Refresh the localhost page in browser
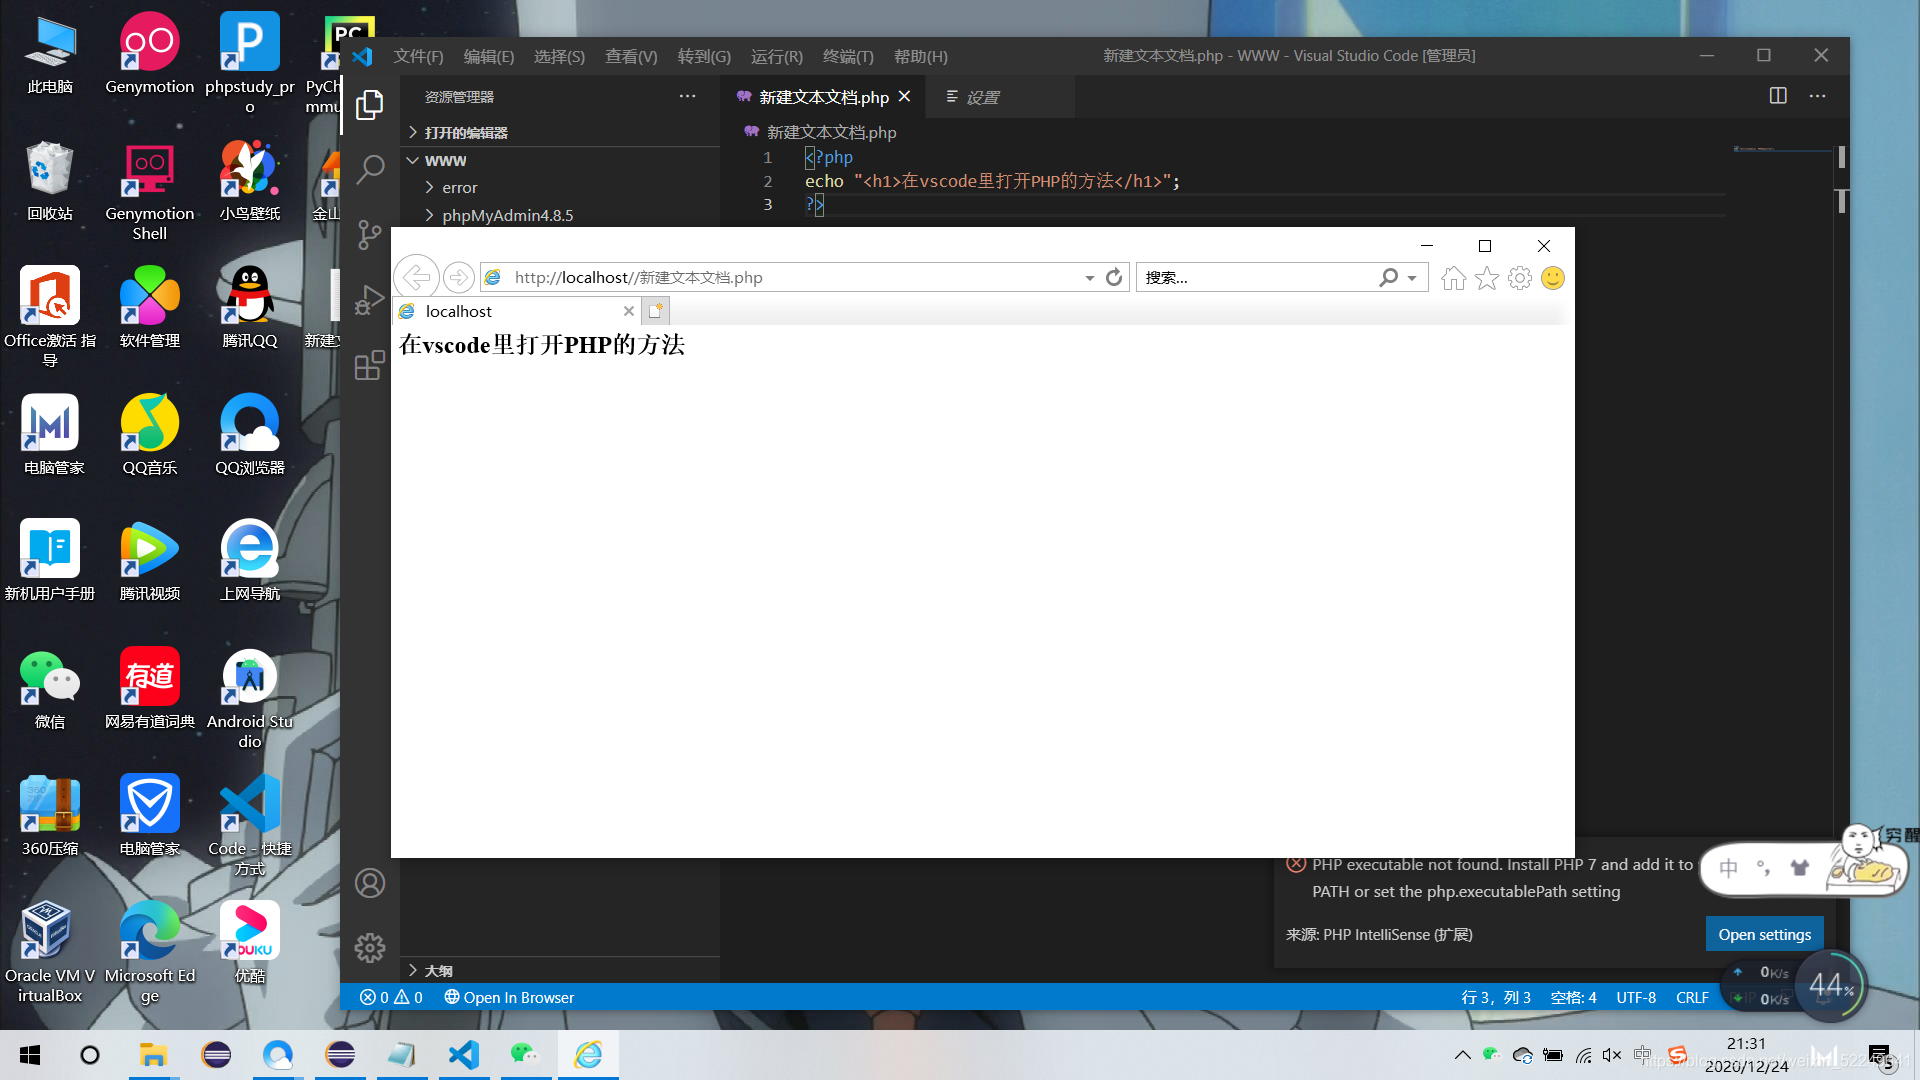The image size is (1920, 1080). 1114,278
